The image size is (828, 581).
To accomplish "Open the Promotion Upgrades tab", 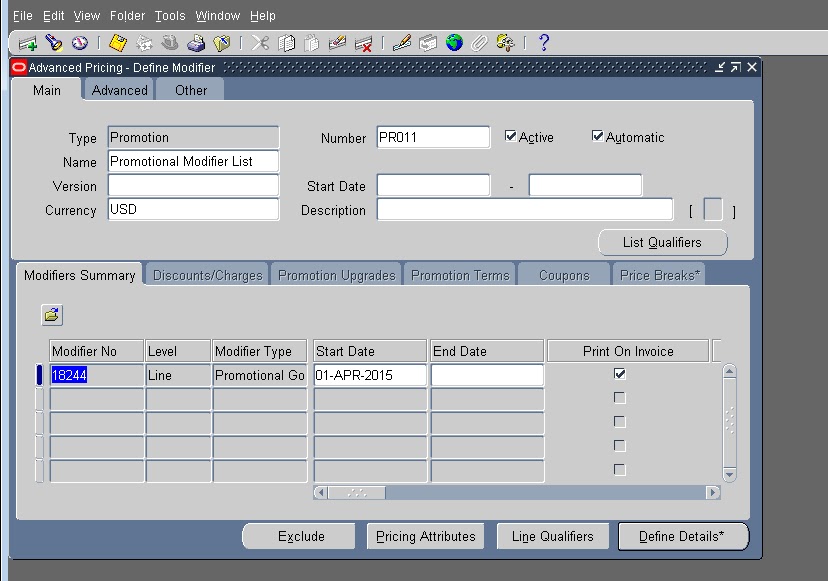I will (x=336, y=275).
